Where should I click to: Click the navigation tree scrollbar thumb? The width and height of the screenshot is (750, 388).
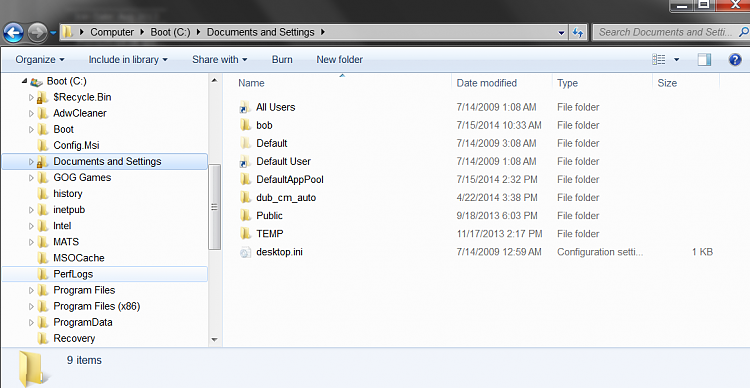[215, 207]
